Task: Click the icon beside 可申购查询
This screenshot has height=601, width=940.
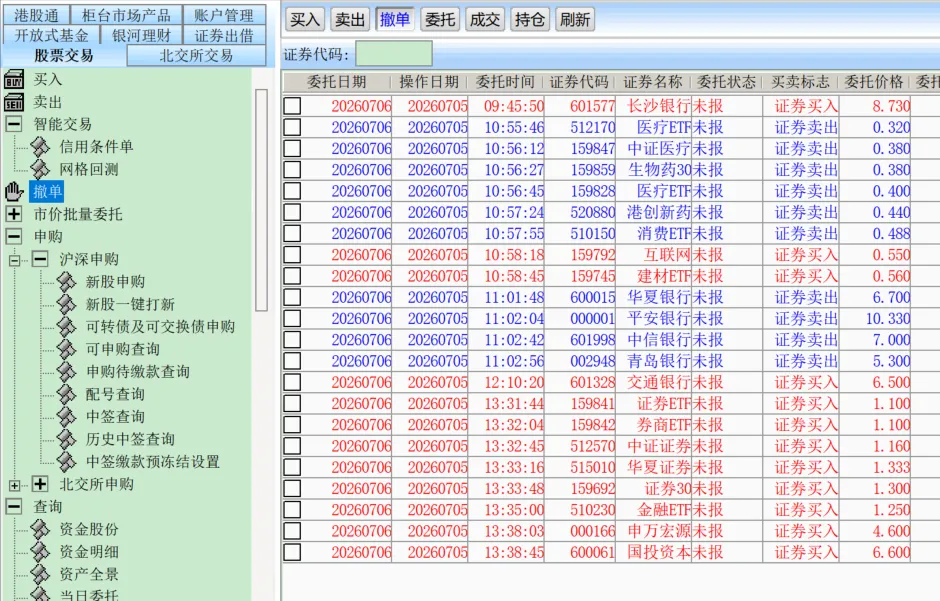Action: click(x=67, y=349)
